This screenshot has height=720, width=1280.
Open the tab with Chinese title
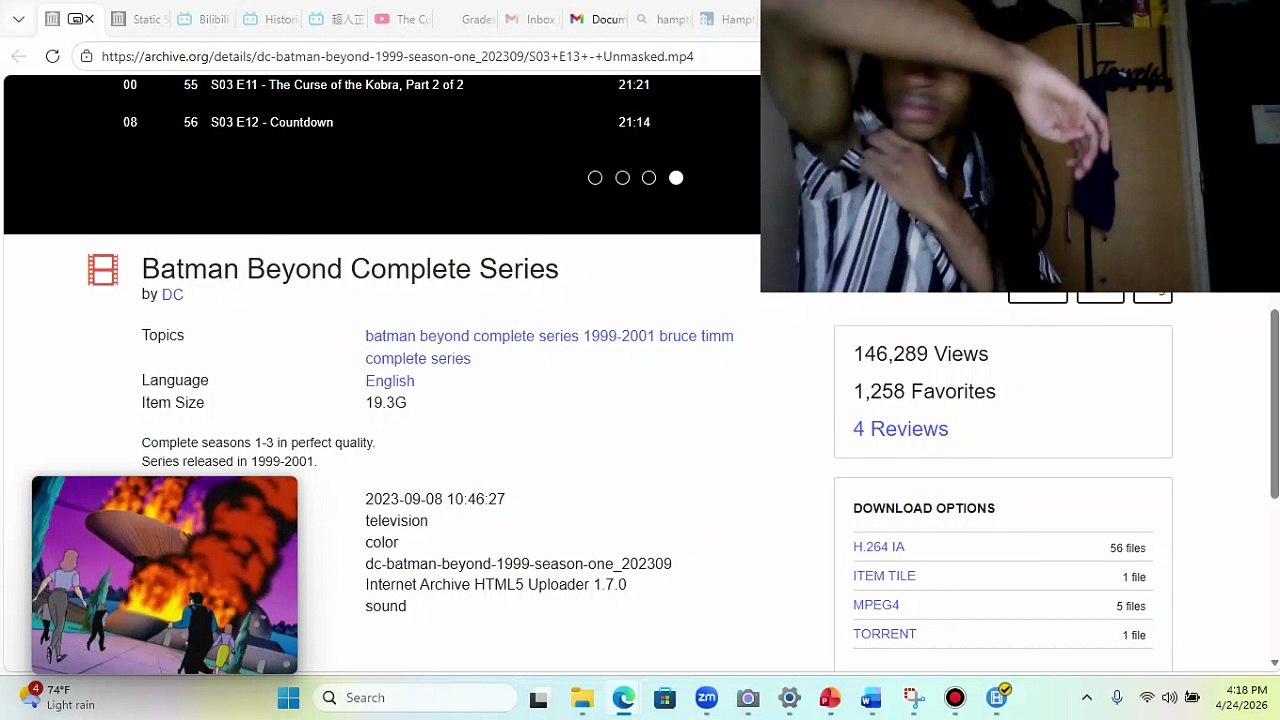[336, 19]
